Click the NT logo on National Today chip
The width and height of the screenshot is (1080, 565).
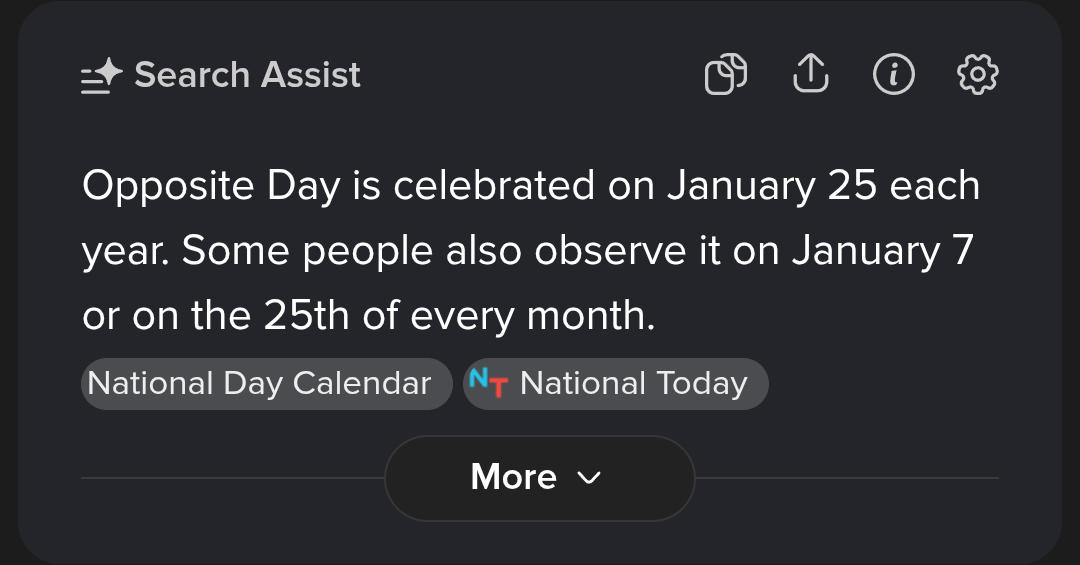[488, 382]
